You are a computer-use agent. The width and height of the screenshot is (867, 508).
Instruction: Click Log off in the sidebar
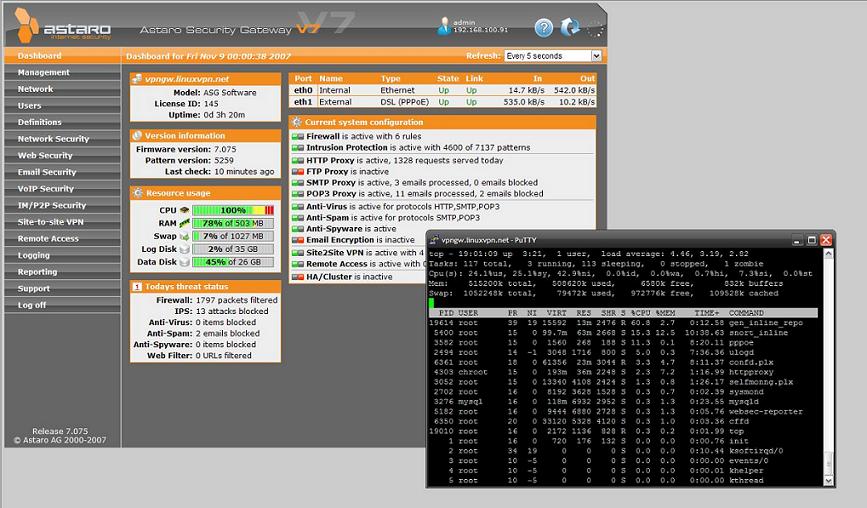[62, 305]
